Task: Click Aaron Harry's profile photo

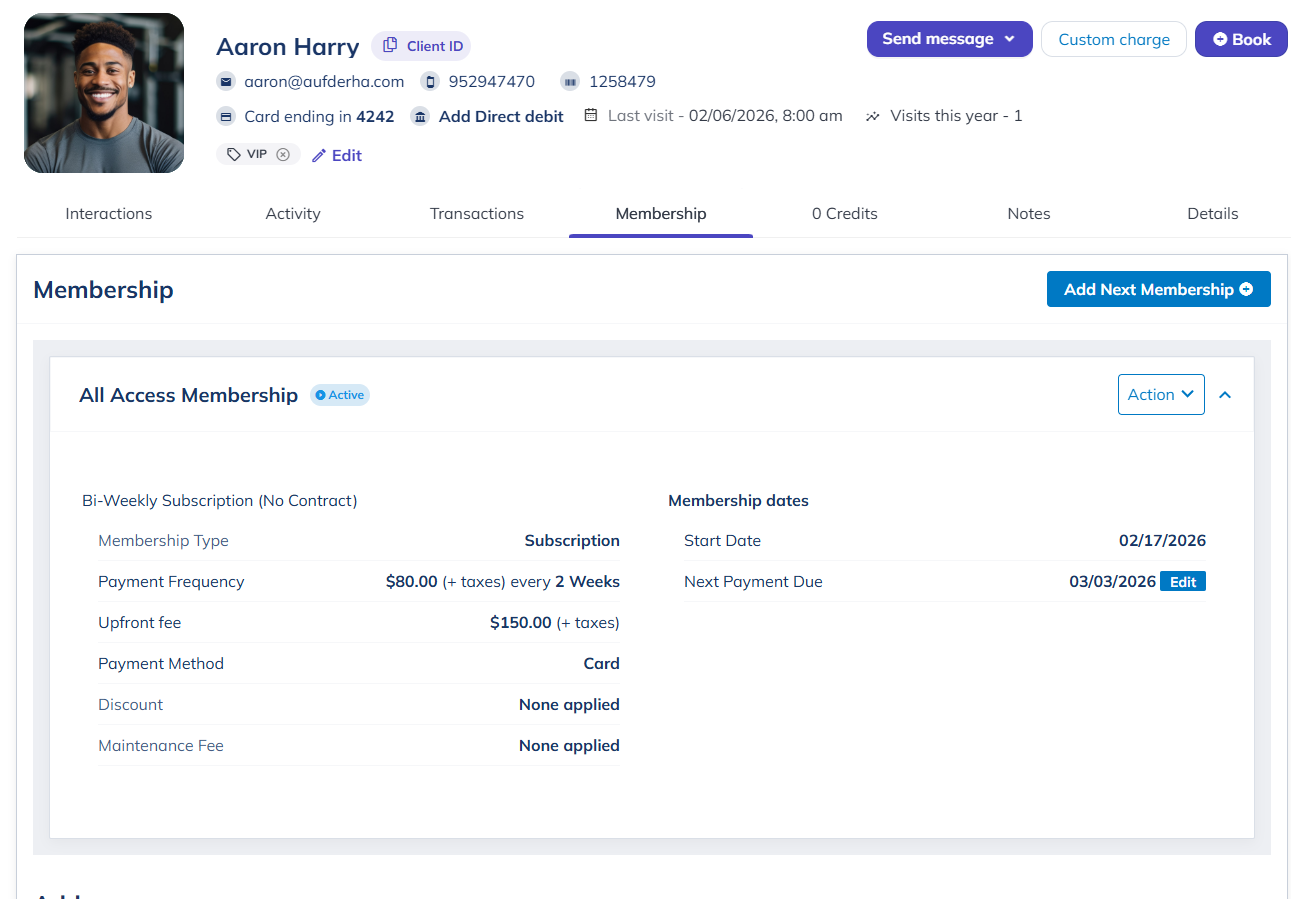Action: click(104, 93)
